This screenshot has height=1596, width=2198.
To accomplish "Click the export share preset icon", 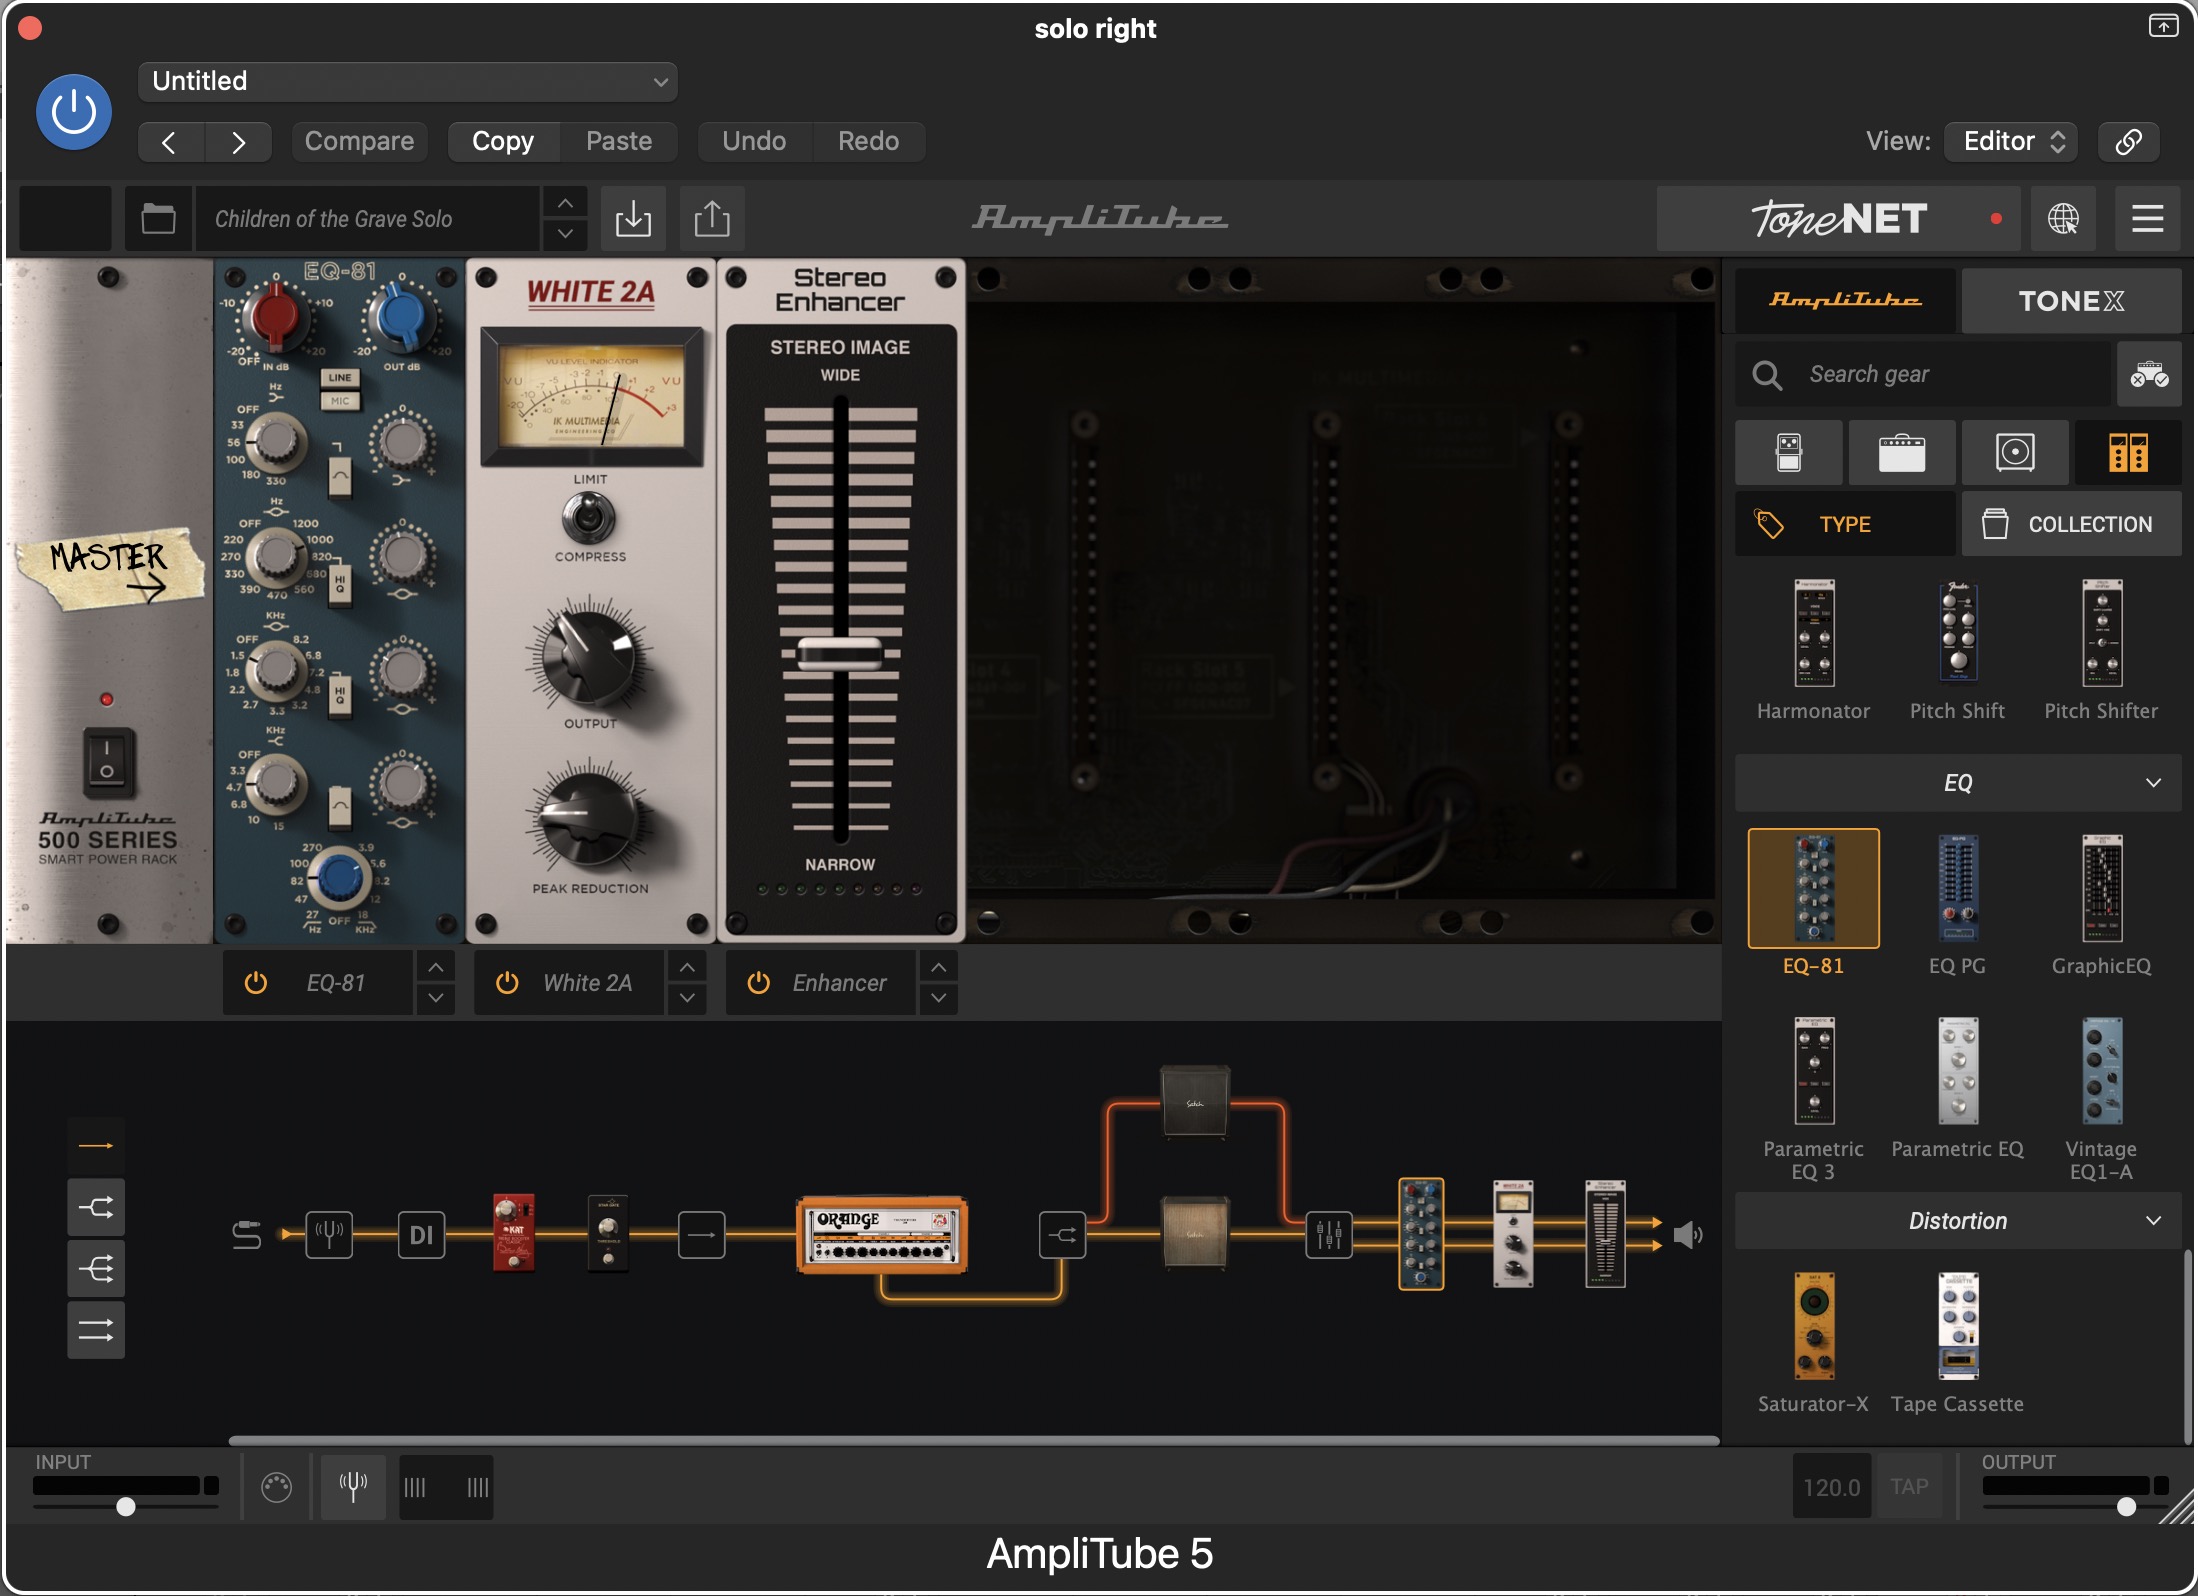I will coord(711,218).
